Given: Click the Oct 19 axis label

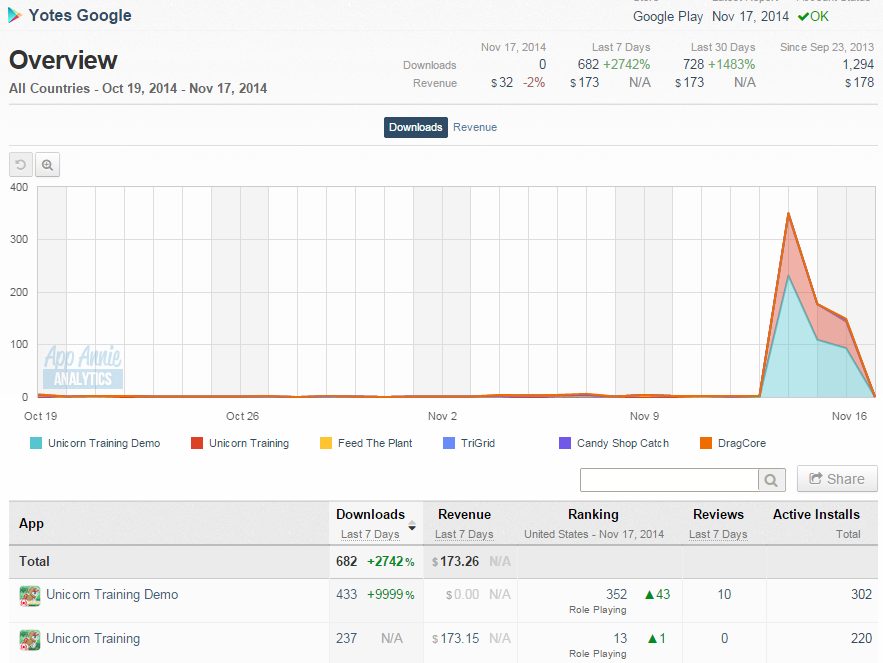Looking at the screenshot, I should 41,416.
